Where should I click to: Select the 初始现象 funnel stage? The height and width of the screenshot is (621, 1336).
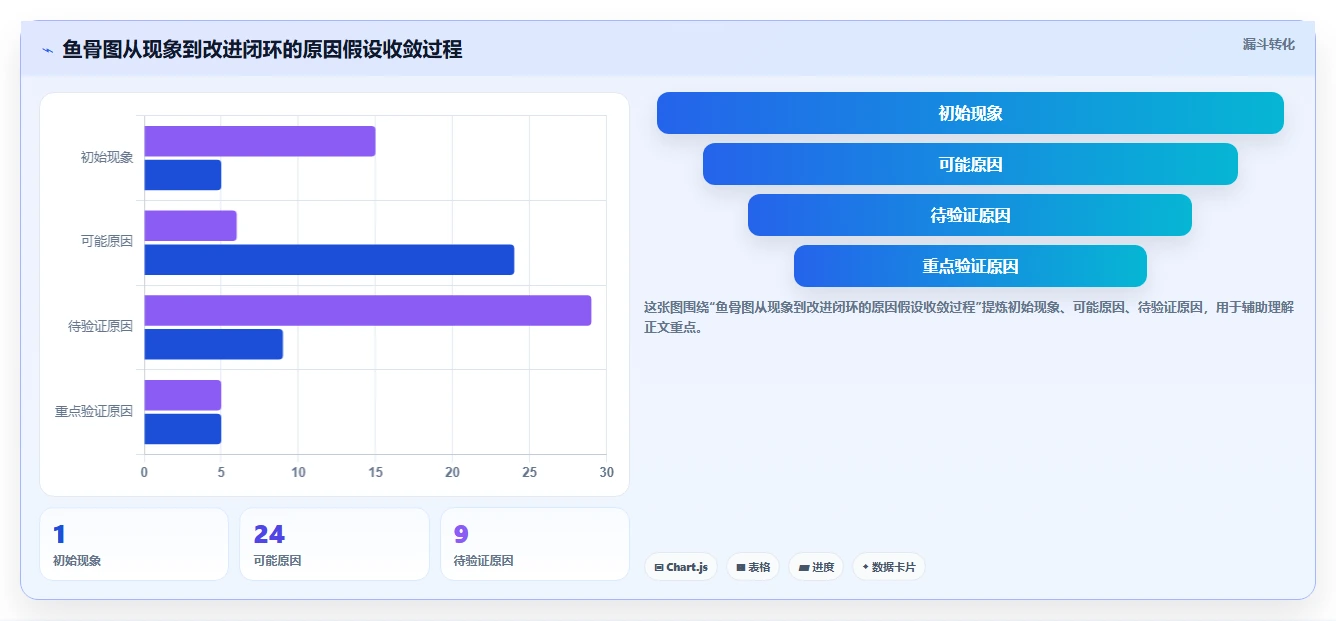(x=970, y=113)
